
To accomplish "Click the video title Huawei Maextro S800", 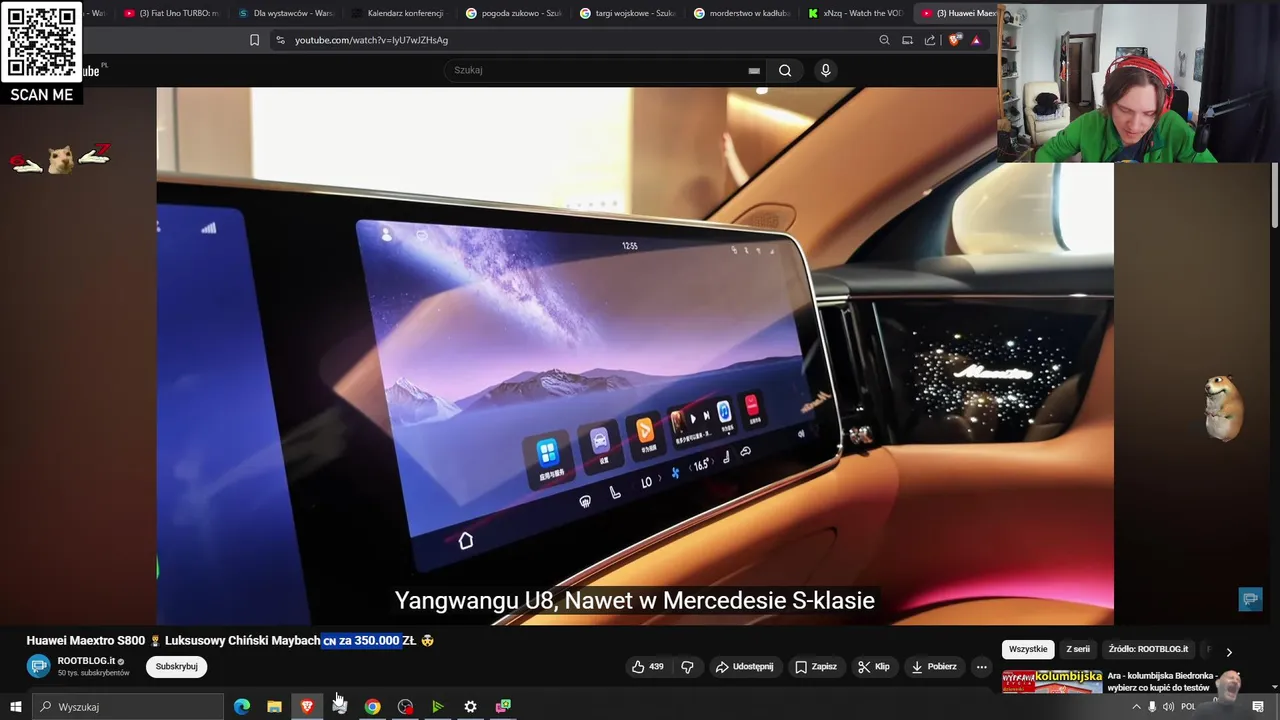I will 231,640.
